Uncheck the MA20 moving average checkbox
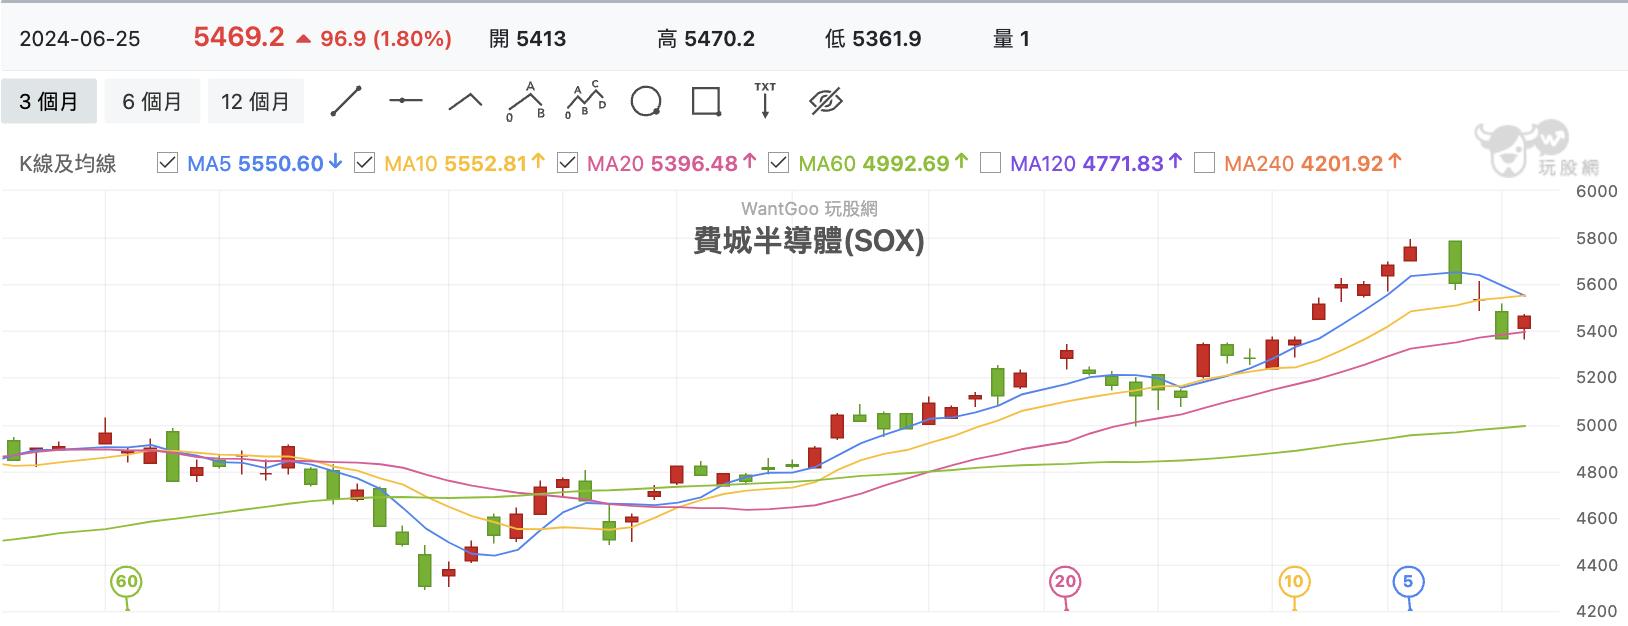The width and height of the screenshot is (1628, 626). (x=567, y=163)
